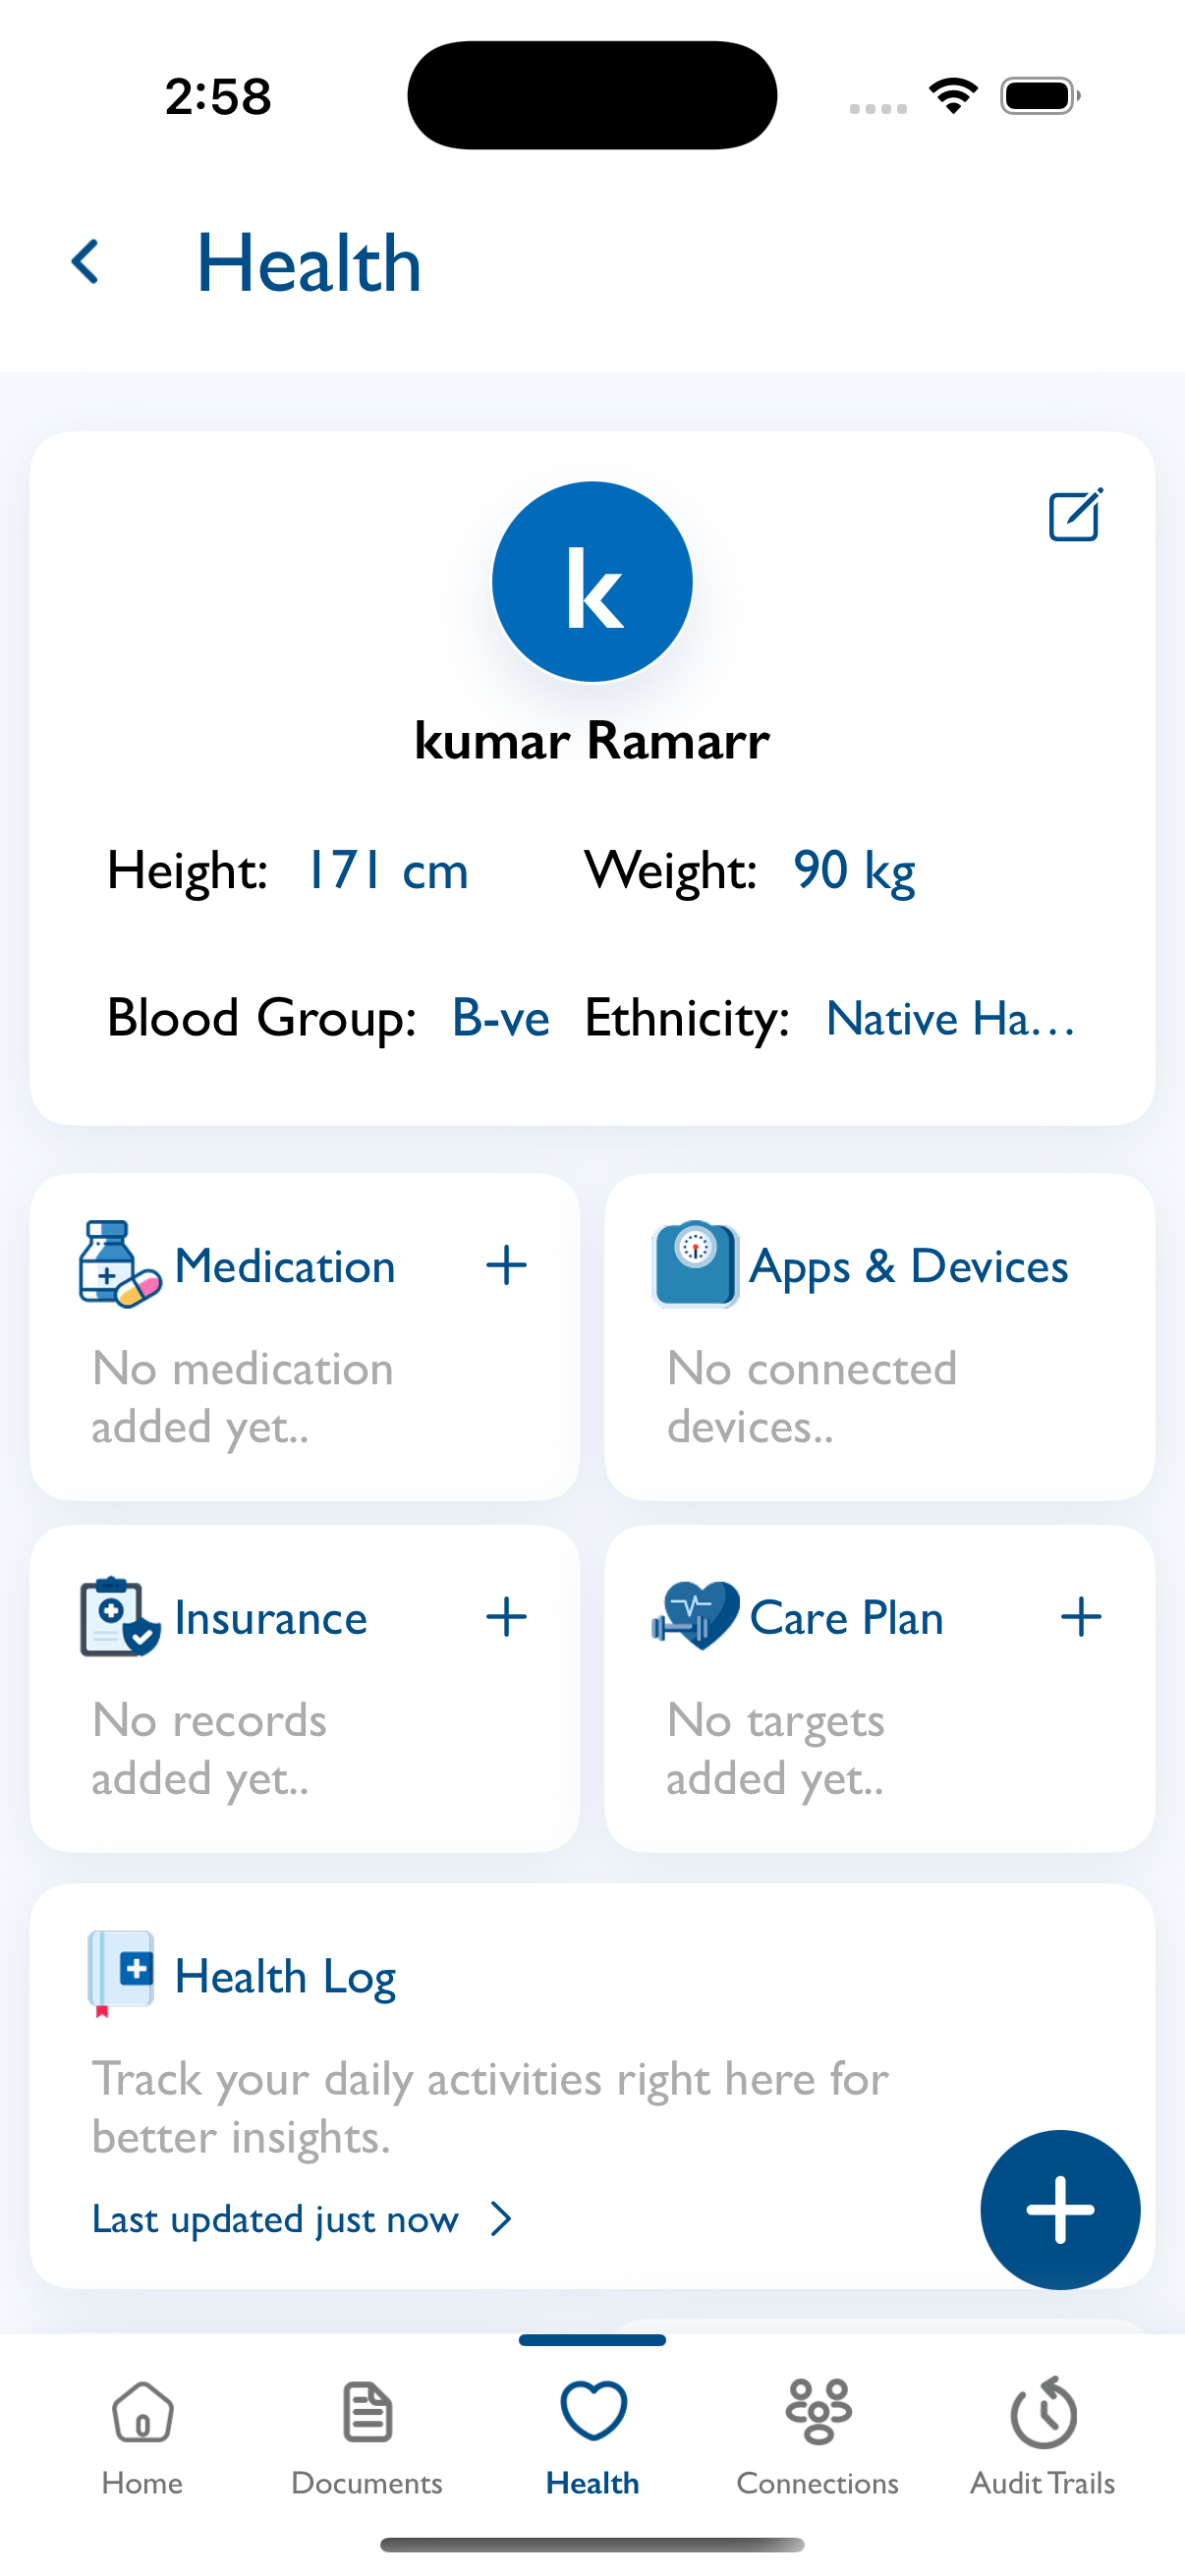The width and height of the screenshot is (1185, 2576).
Task: Add a new medication with plus icon
Action: (x=506, y=1265)
